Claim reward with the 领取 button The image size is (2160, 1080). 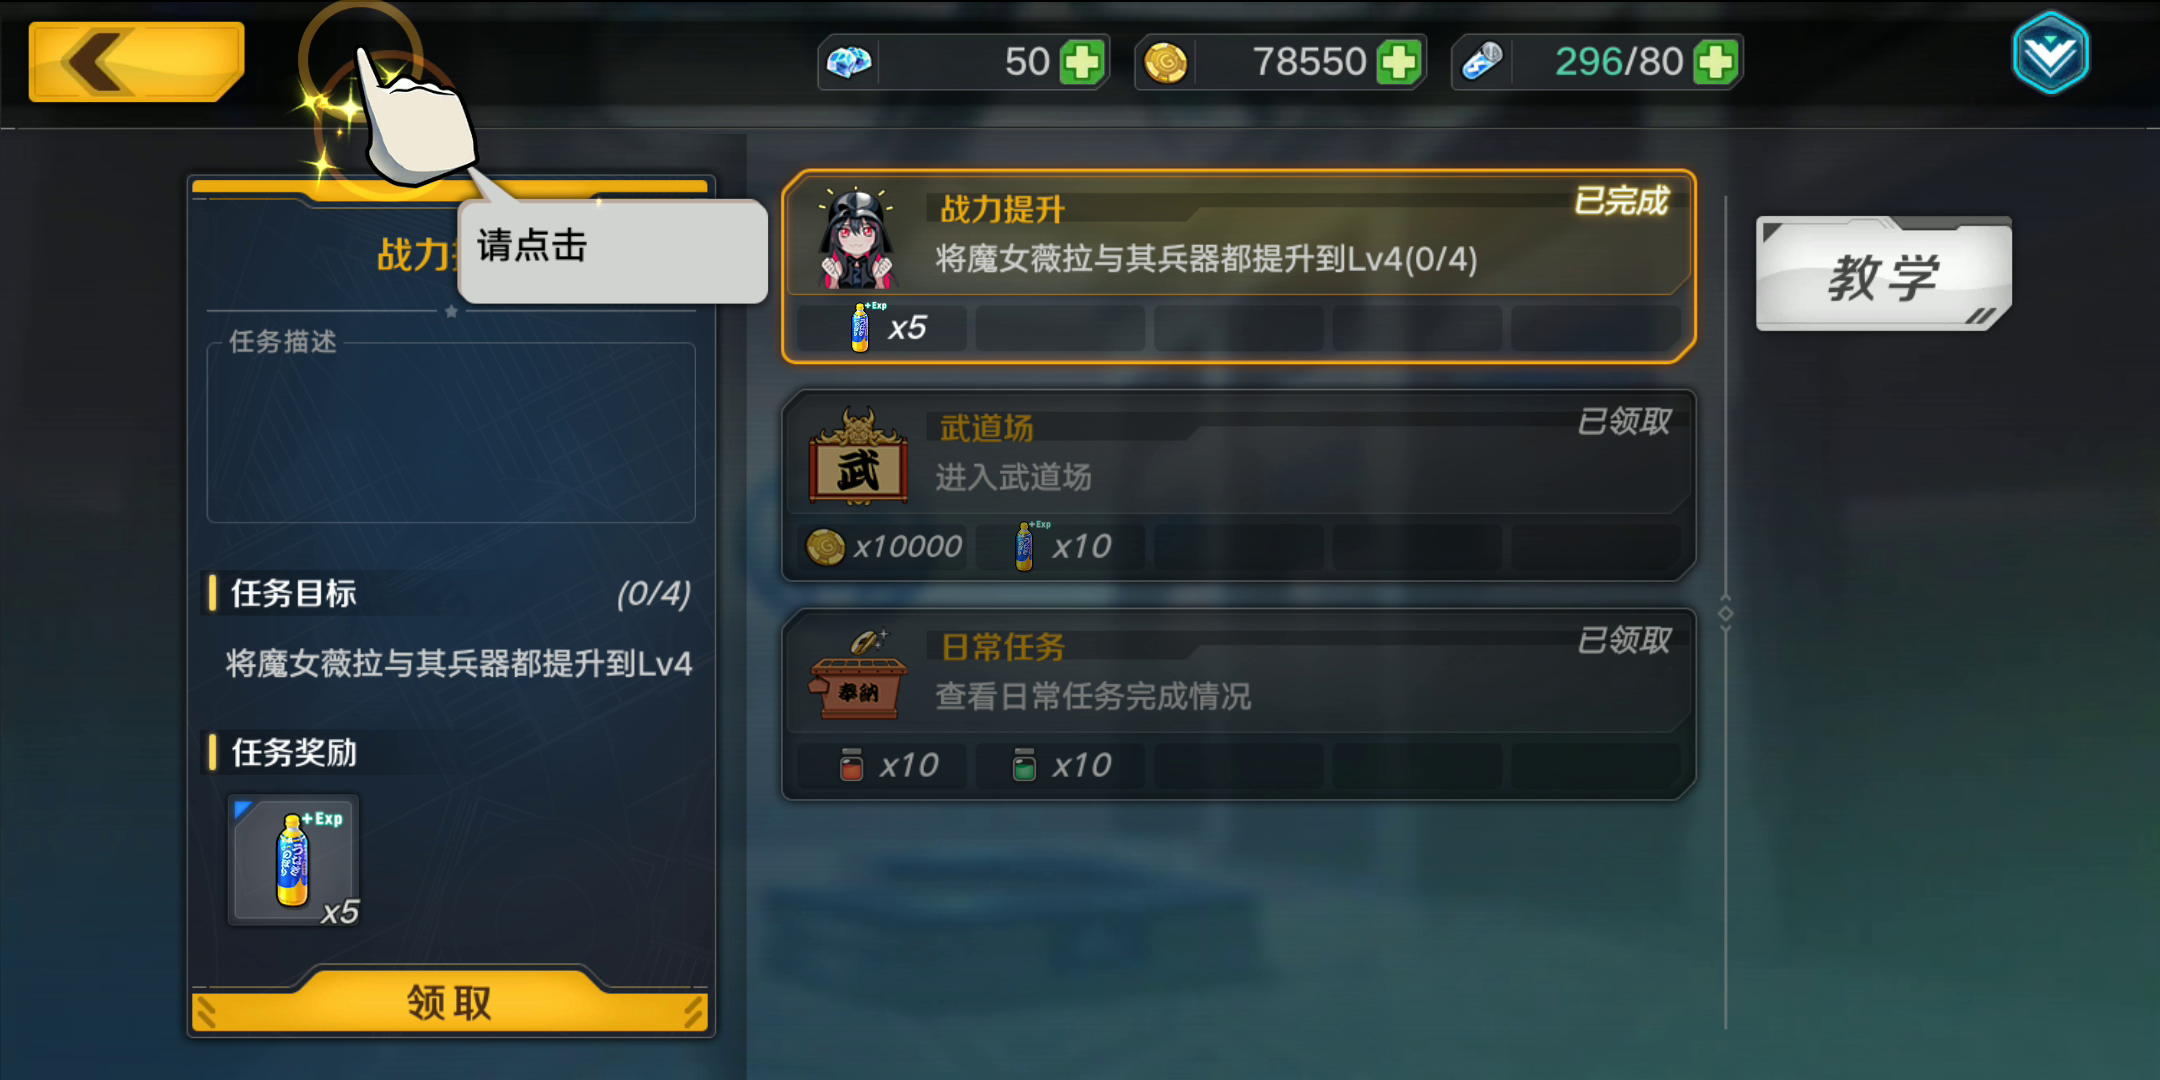450,1000
